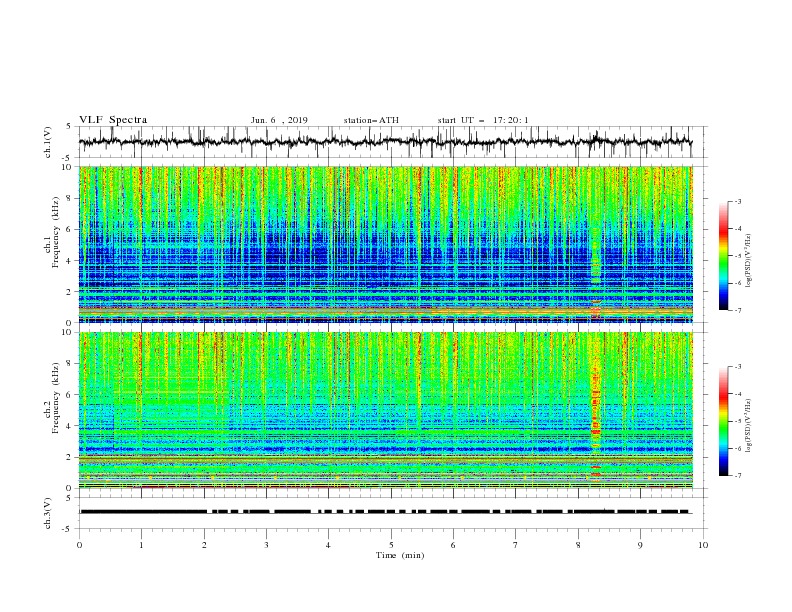Click time axis tick label '1'
This screenshot has height=612, width=792.
coord(141,545)
